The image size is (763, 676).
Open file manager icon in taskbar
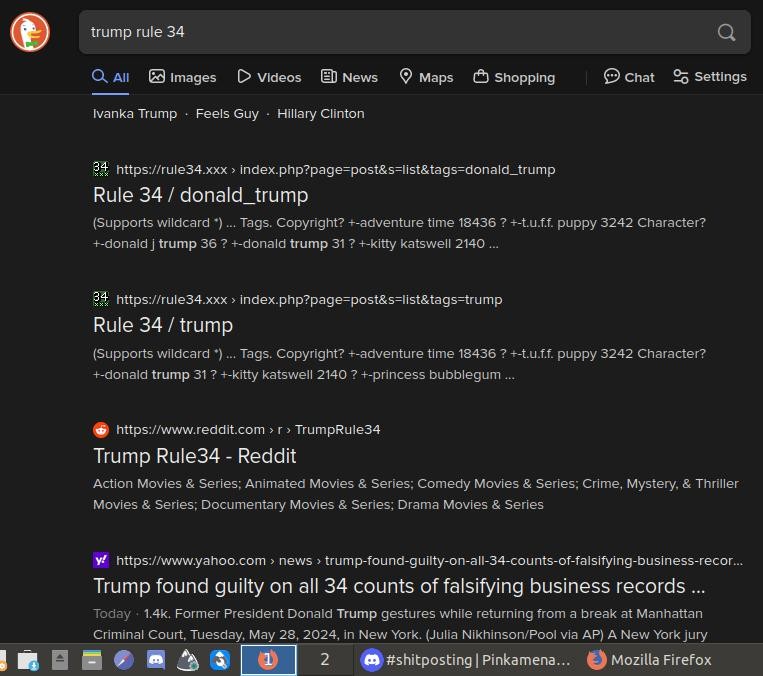[x=28, y=660]
